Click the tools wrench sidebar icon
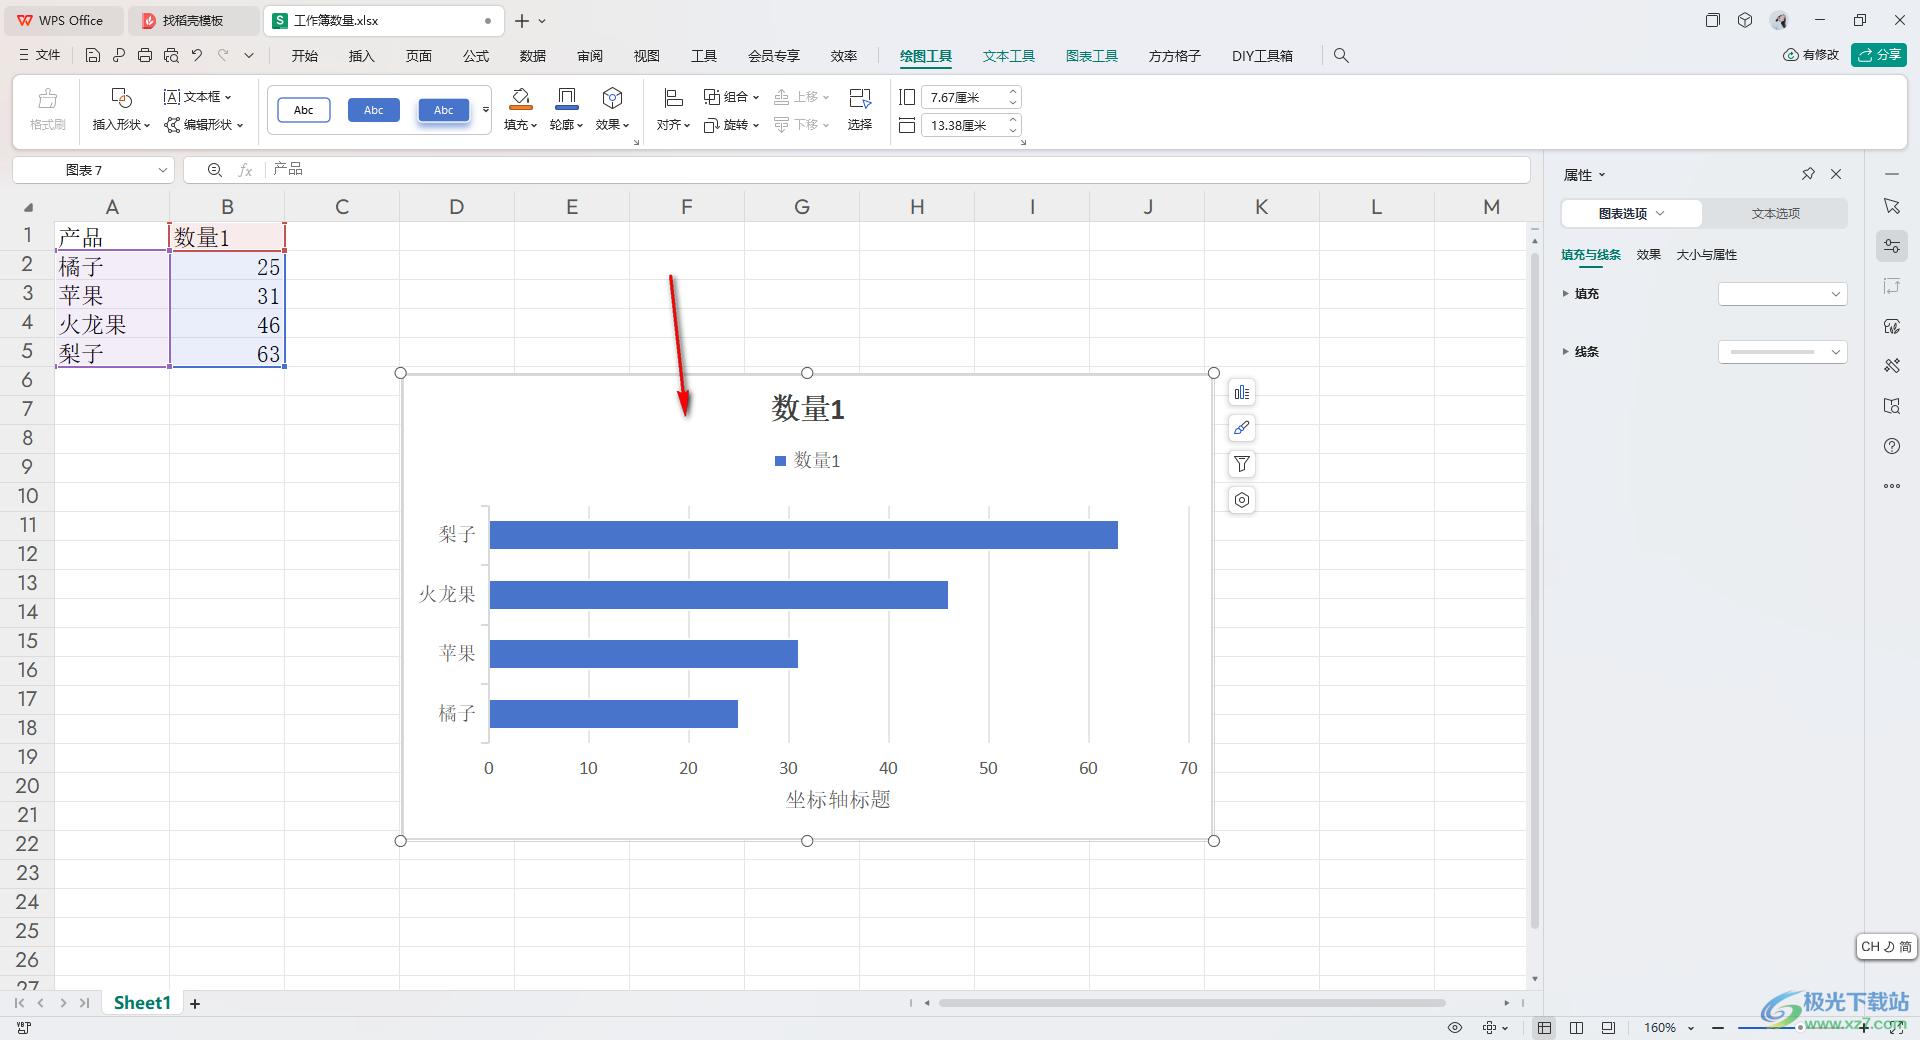 [1892, 366]
